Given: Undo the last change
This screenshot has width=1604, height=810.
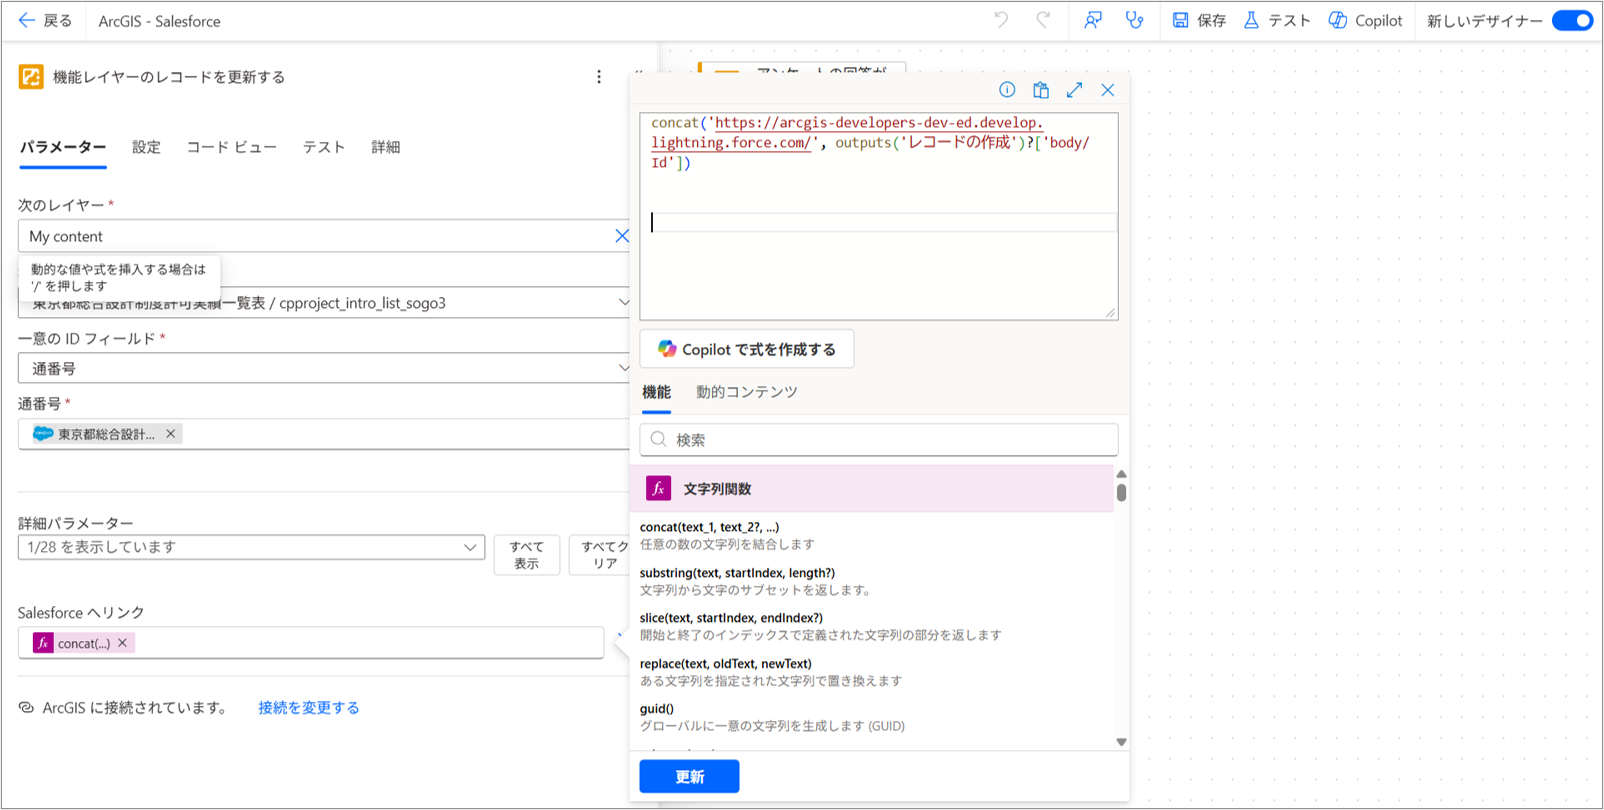Looking at the screenshot, I should click(1001, 21).
